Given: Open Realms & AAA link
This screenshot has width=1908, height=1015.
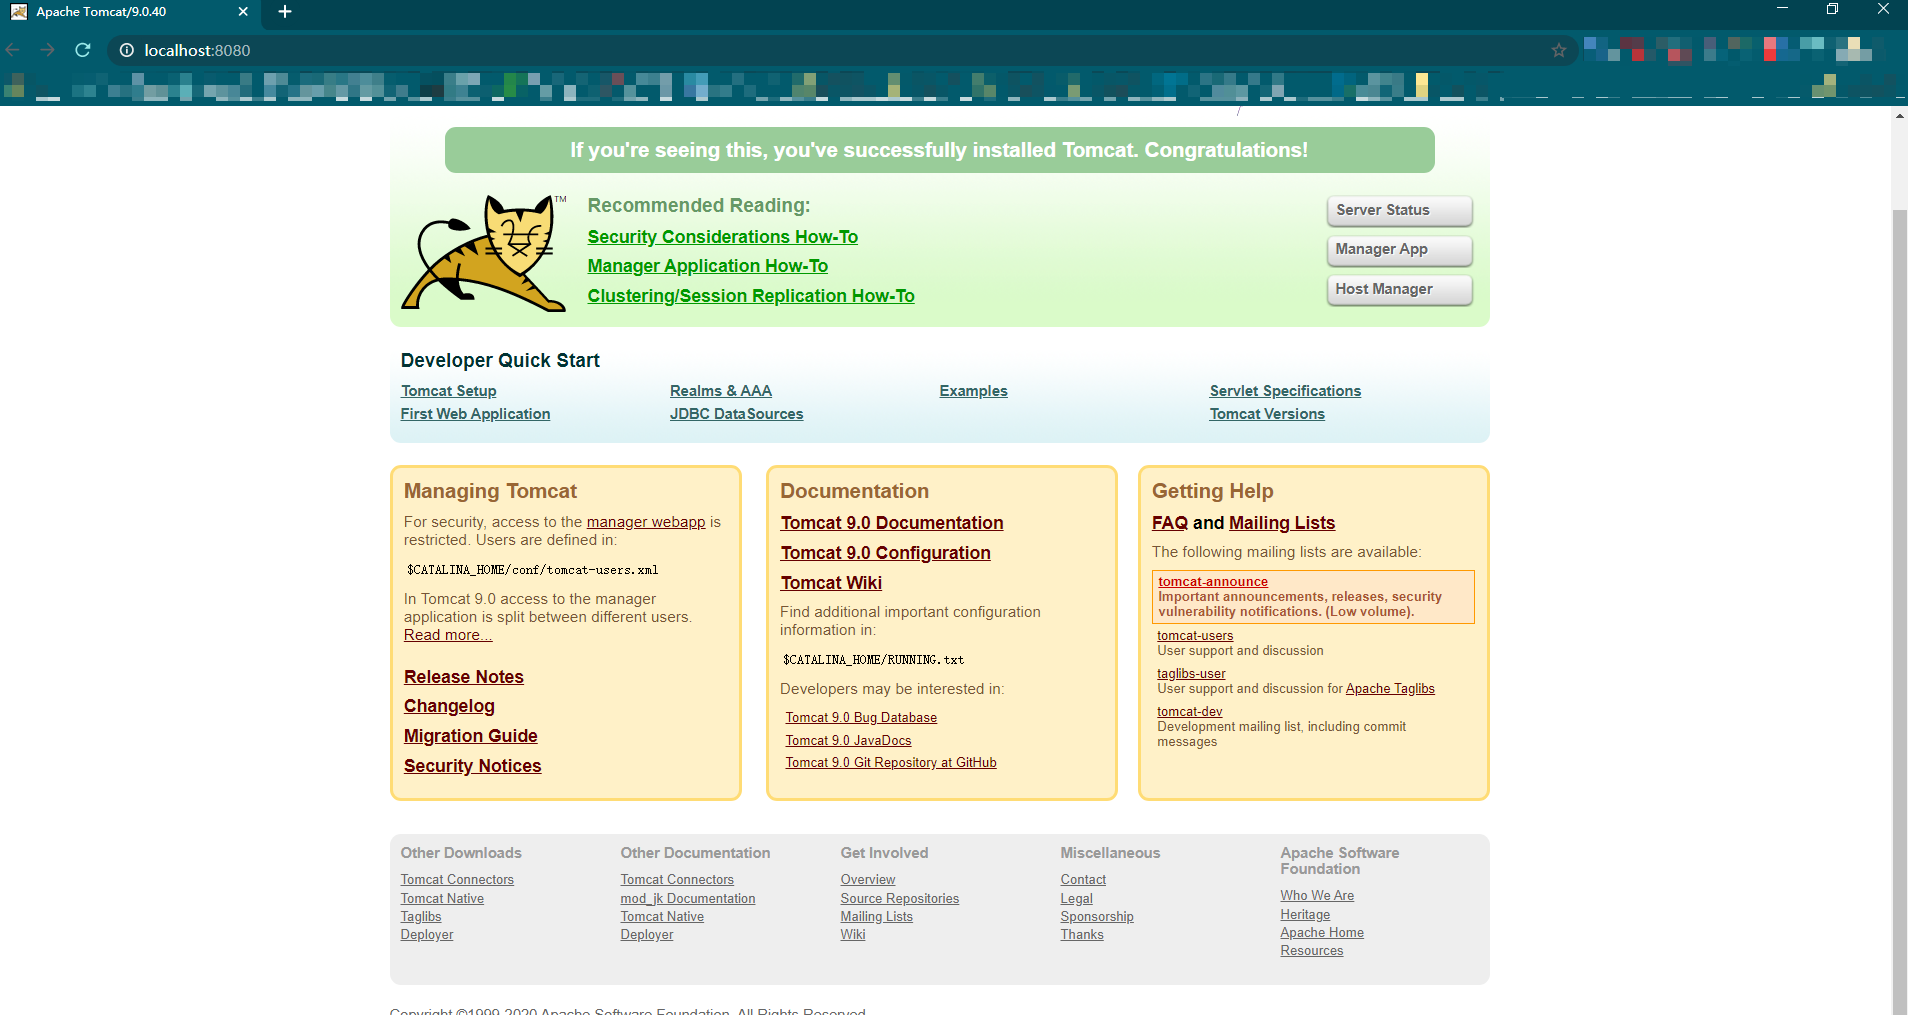Looking at the screenshot, I should tap(721, 391).
